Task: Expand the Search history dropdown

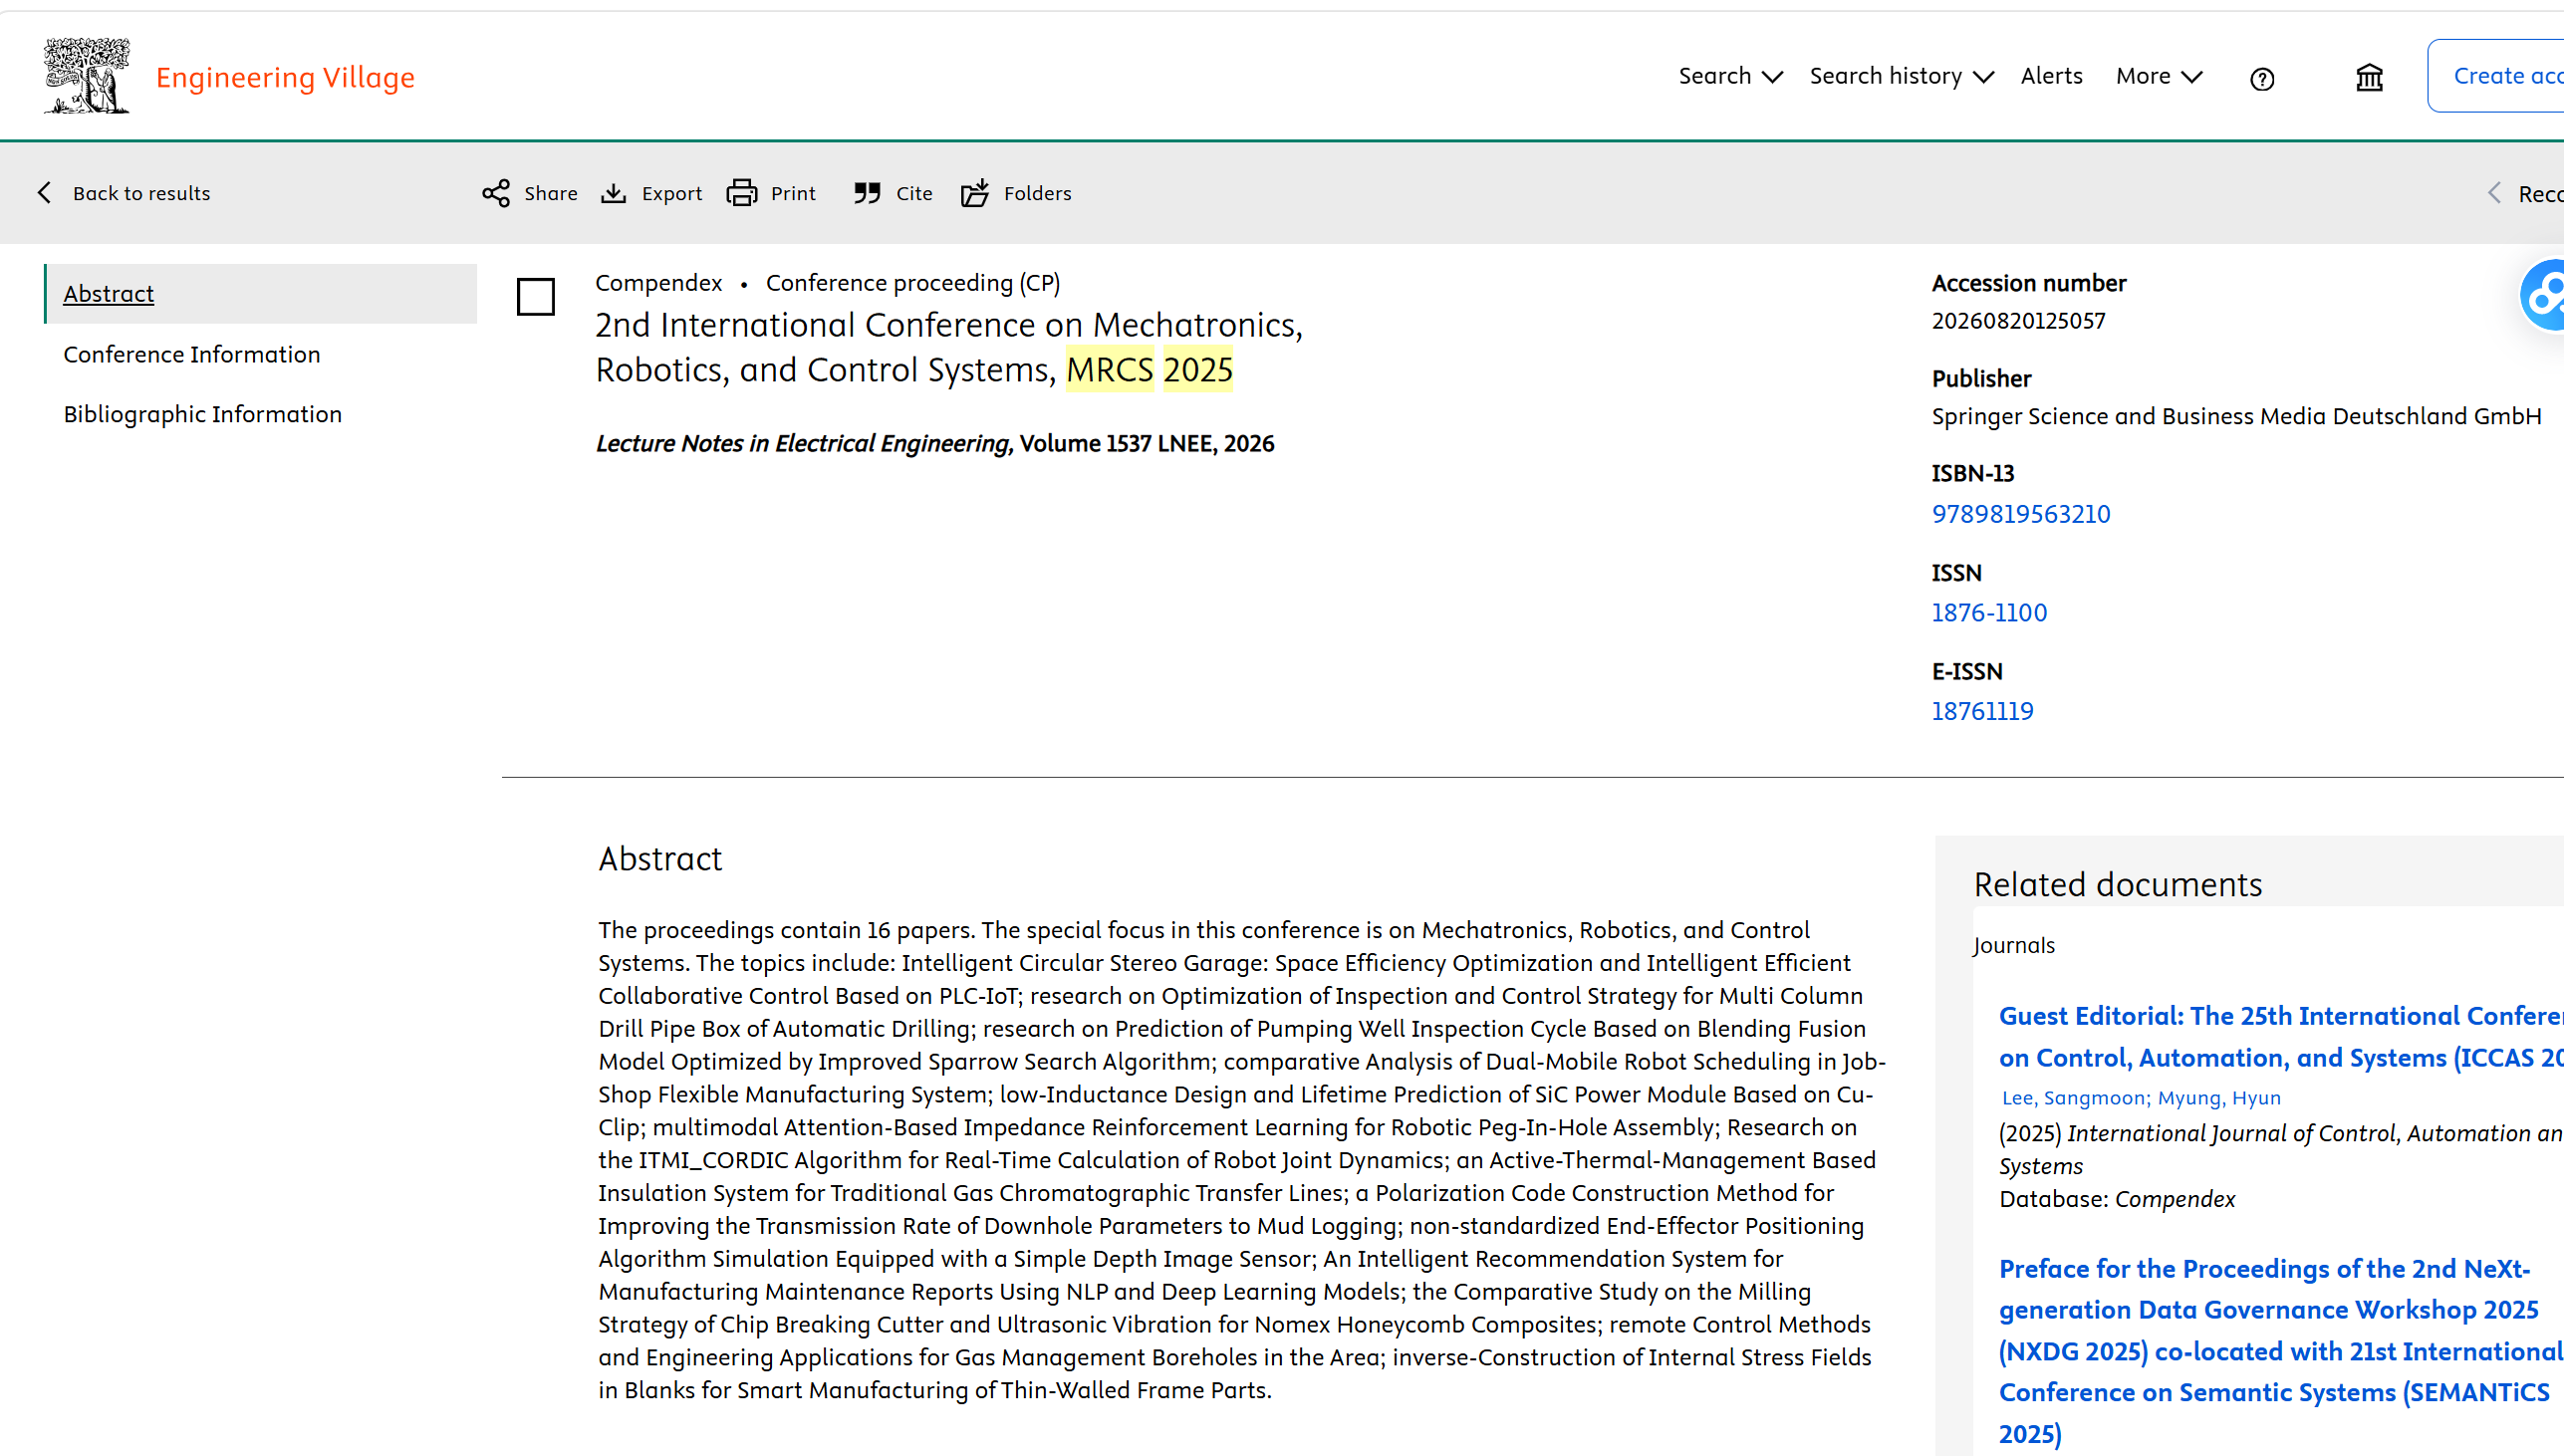Action: (1902, 76)
